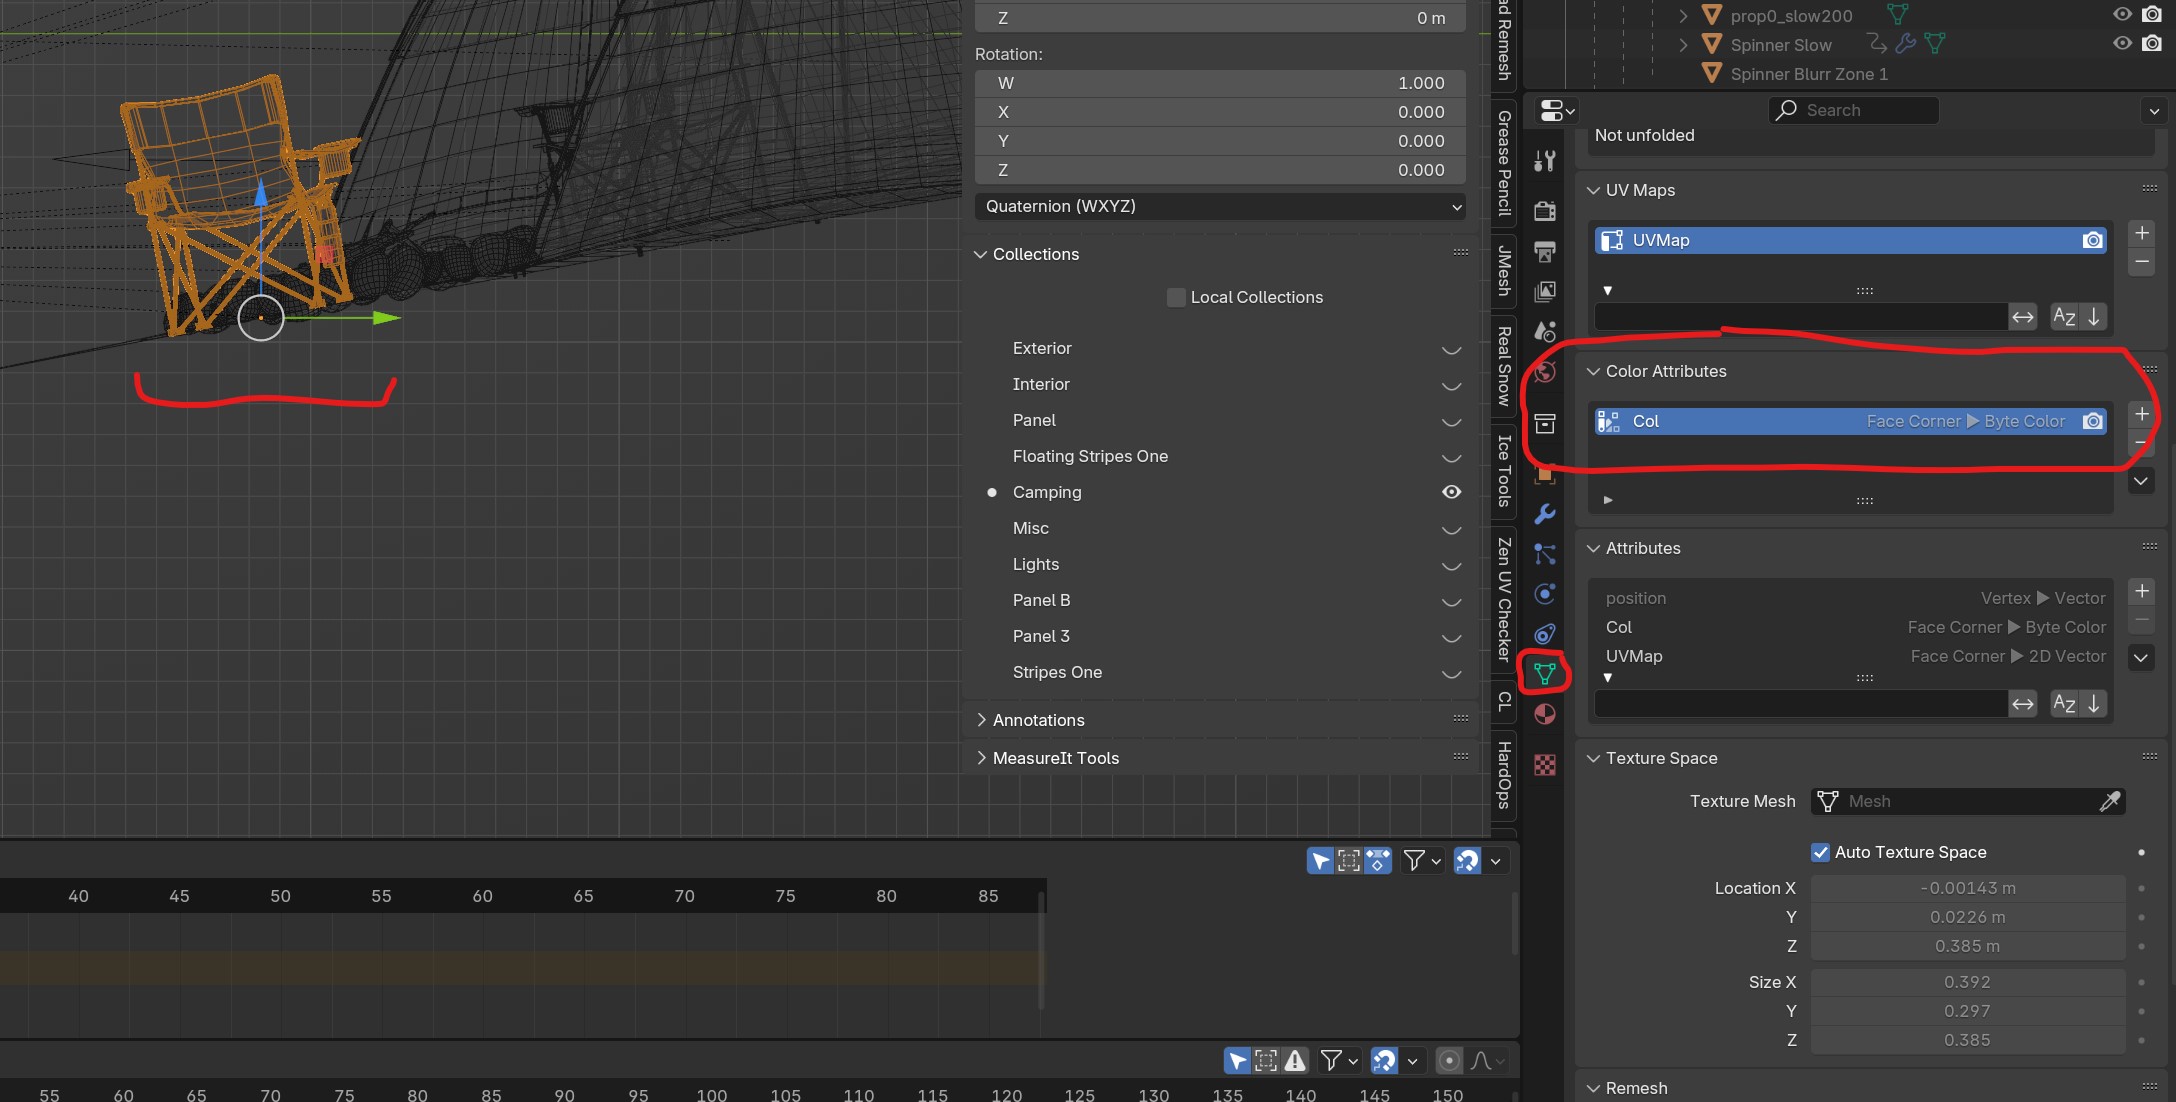Disable Auto Texture Space checkbox
The width and height of the screenshot is (2176, 1102).
[1820, 852]
